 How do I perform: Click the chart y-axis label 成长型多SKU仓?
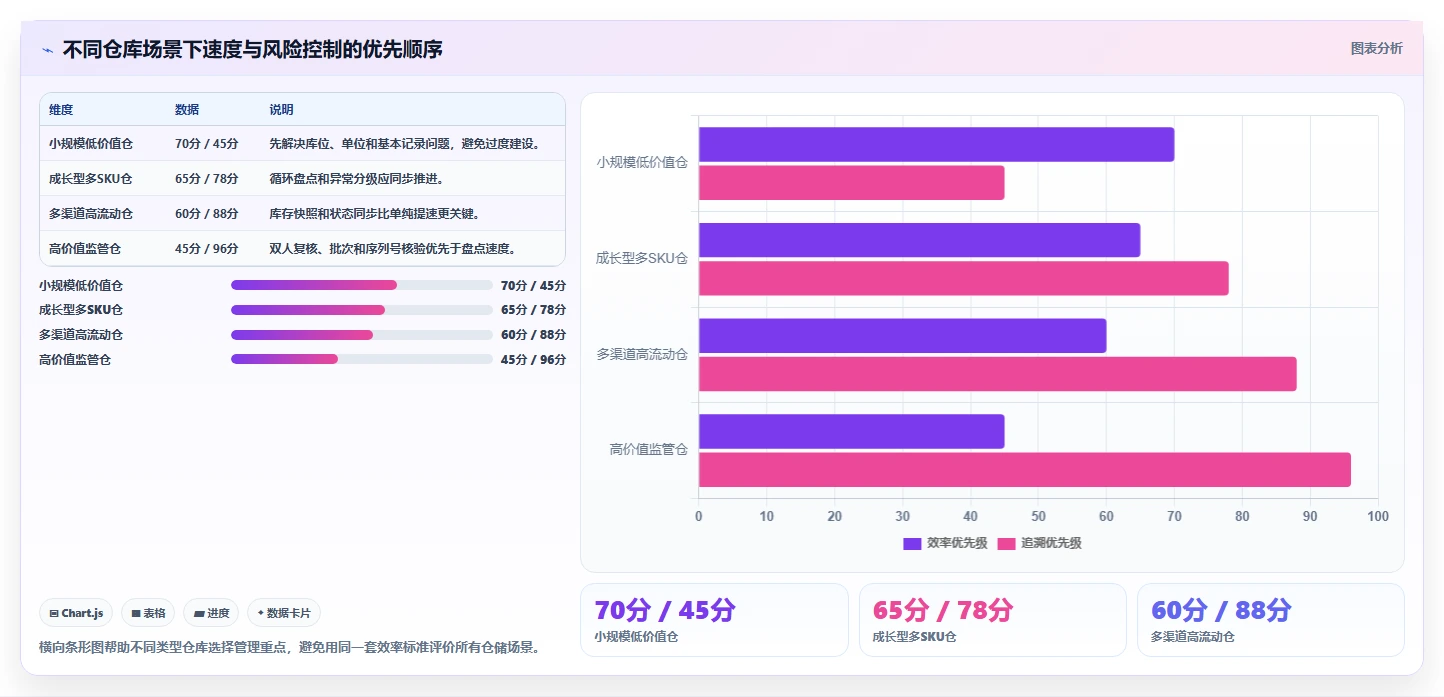click(642, 258)
